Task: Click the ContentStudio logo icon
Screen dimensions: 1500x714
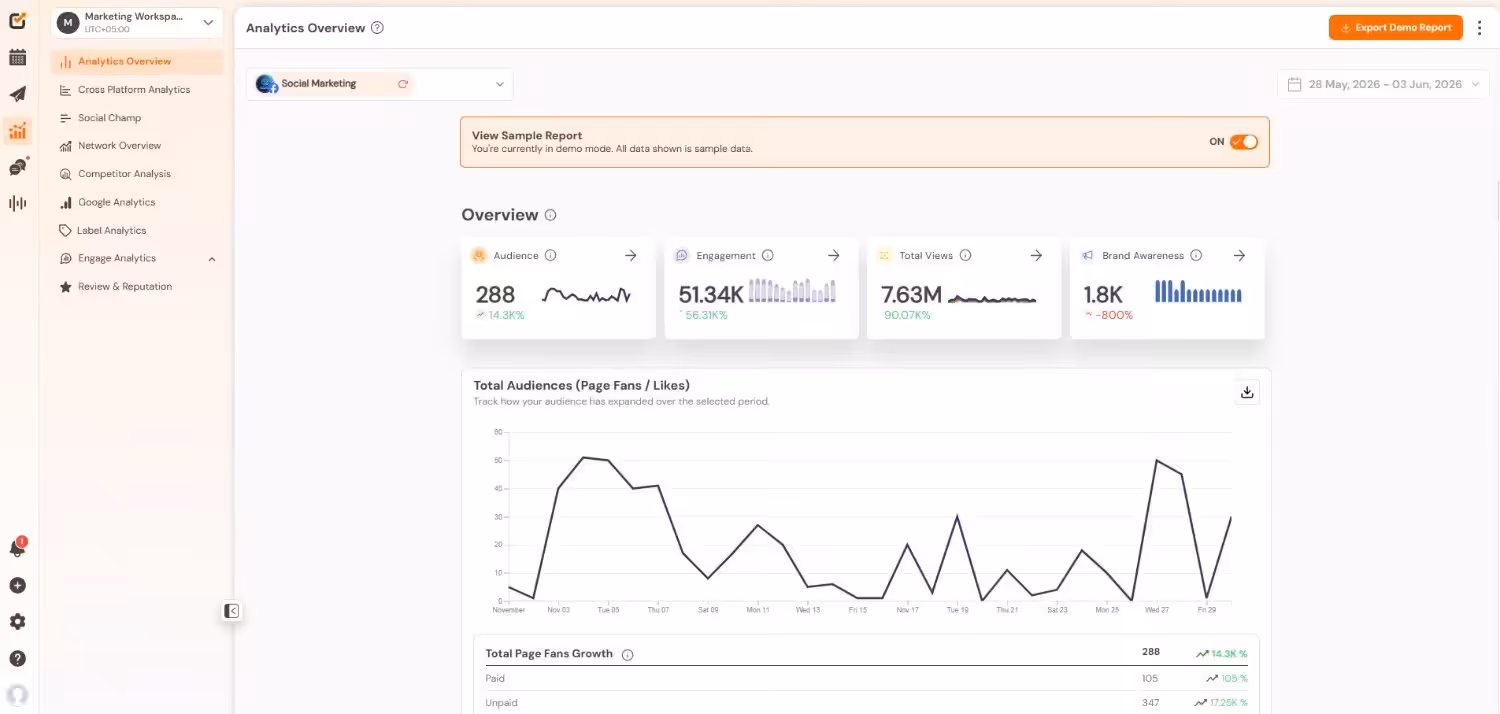Action: (17, 20)
